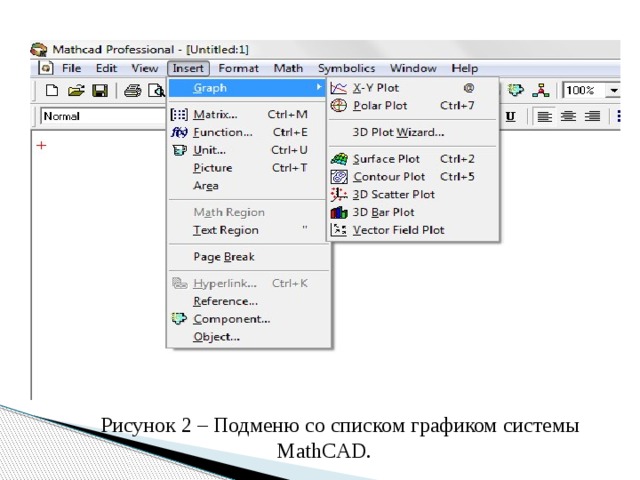Center align text in toolbar
The image size is (640, 480).
coord(568,117)
